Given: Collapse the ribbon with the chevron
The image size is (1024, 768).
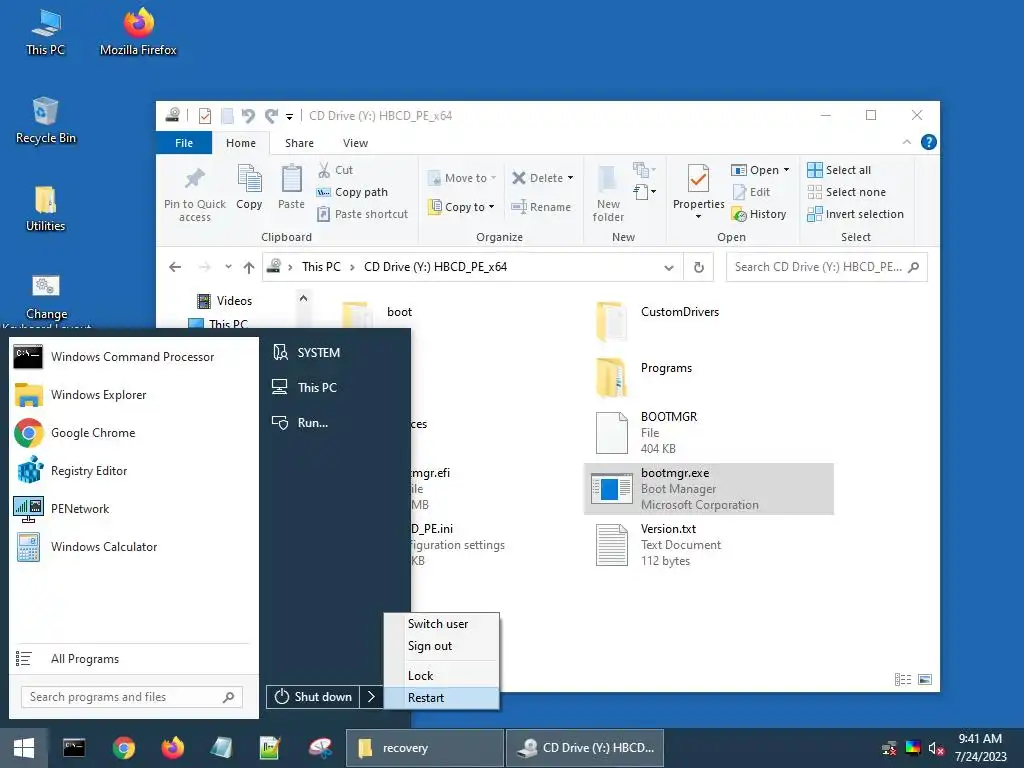Looking at the screenshot, I should point(906,142).
